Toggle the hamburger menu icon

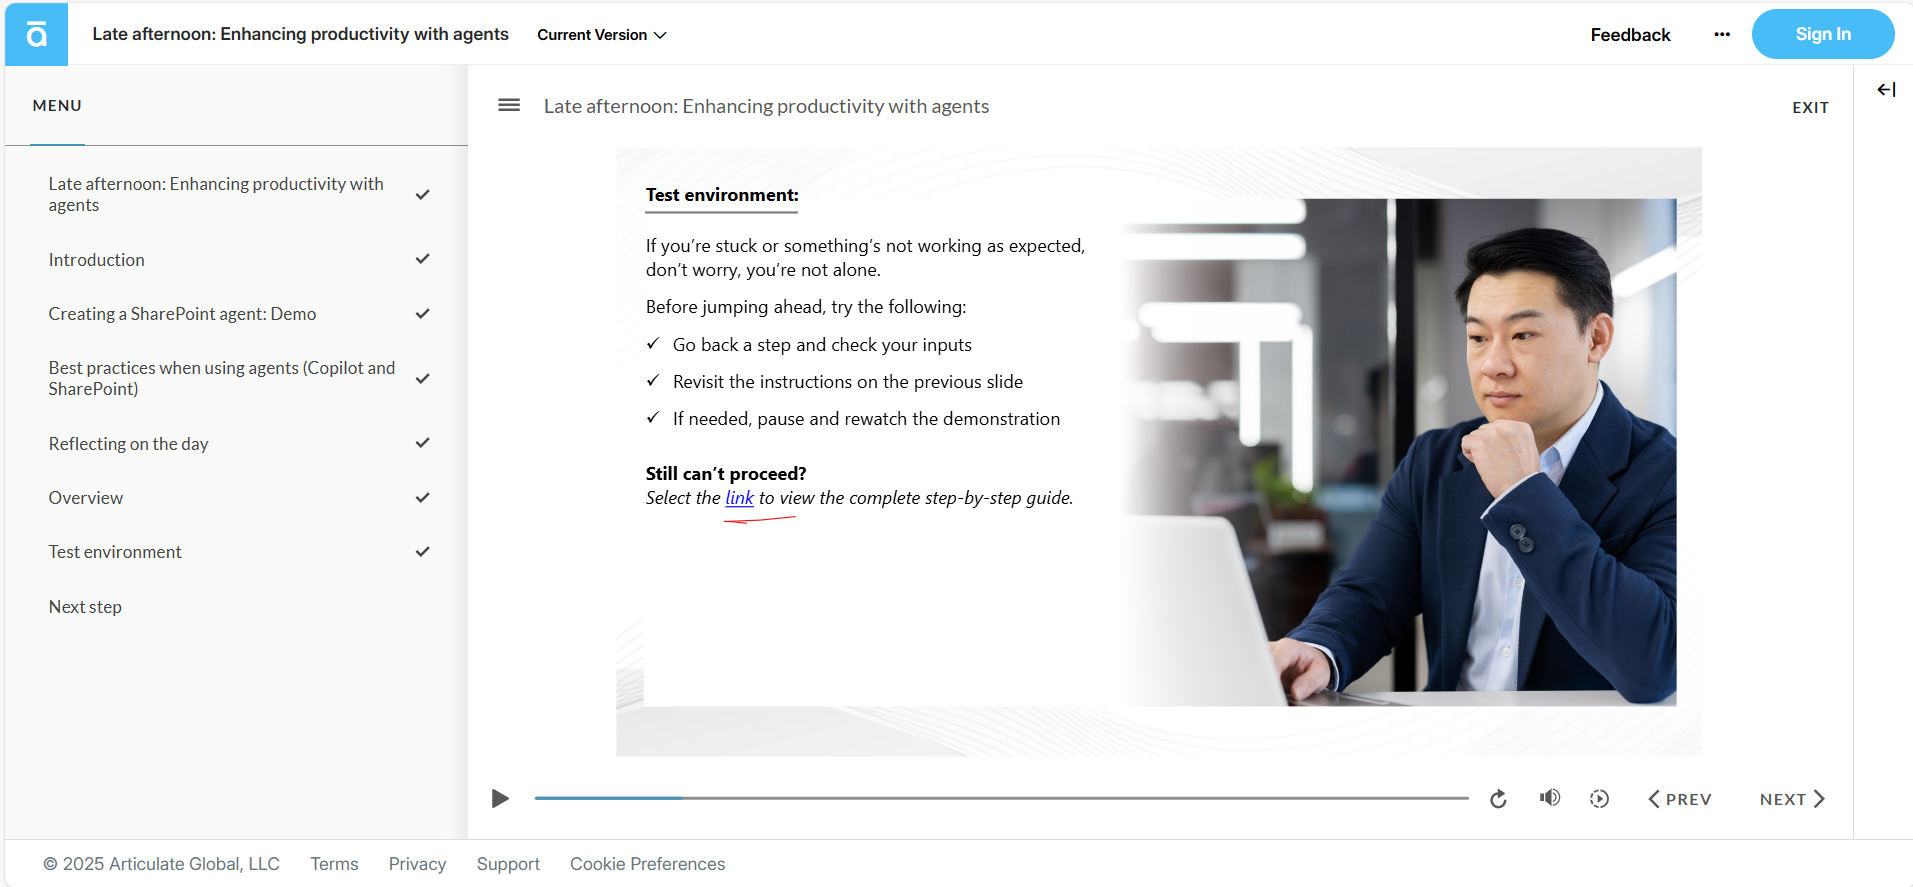pos(509,105)
